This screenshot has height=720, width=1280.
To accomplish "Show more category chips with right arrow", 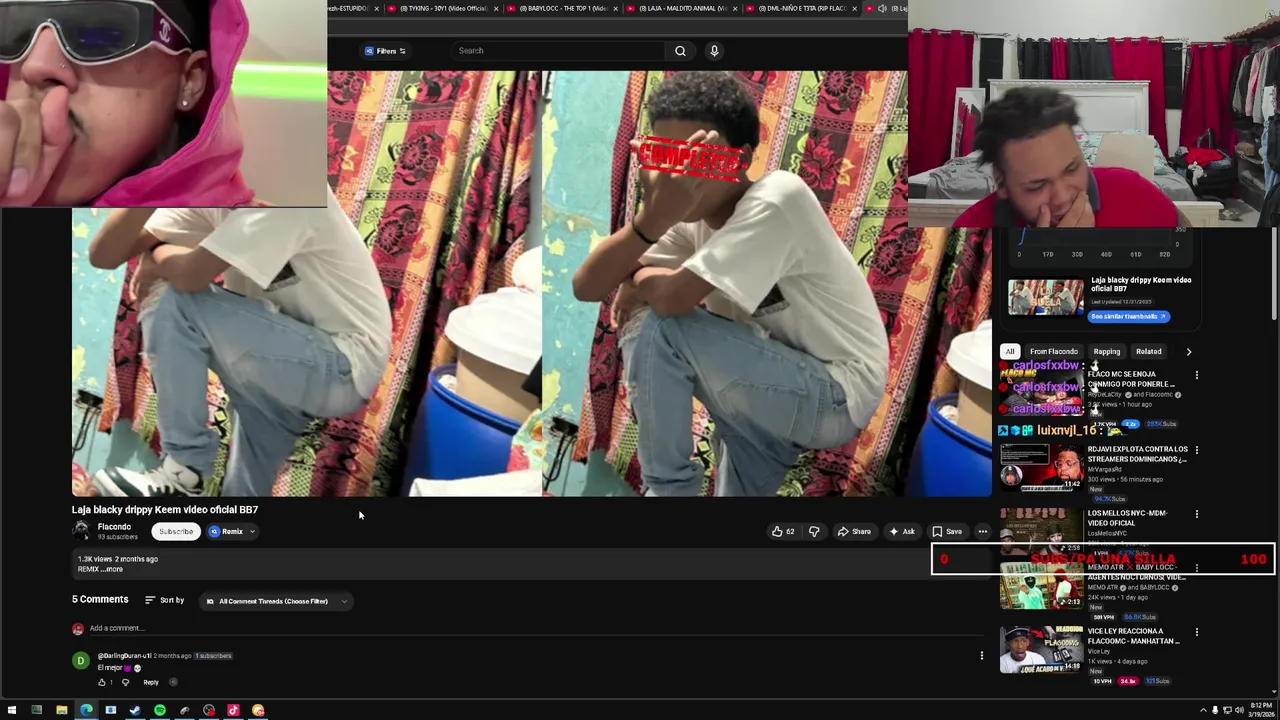I will 1188,352.
